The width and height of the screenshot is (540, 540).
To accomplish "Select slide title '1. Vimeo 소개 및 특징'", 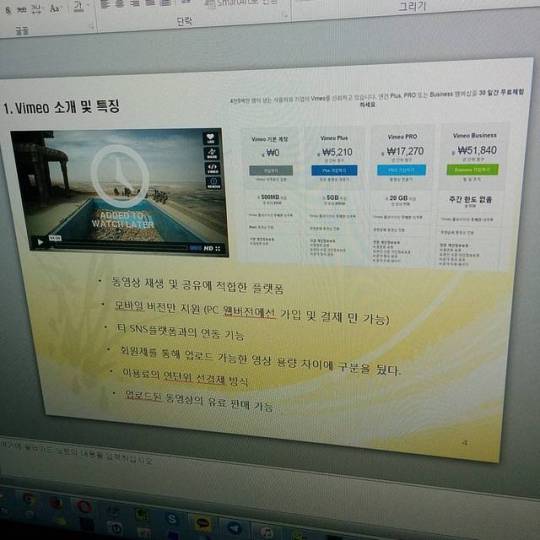I will point(61,107).
